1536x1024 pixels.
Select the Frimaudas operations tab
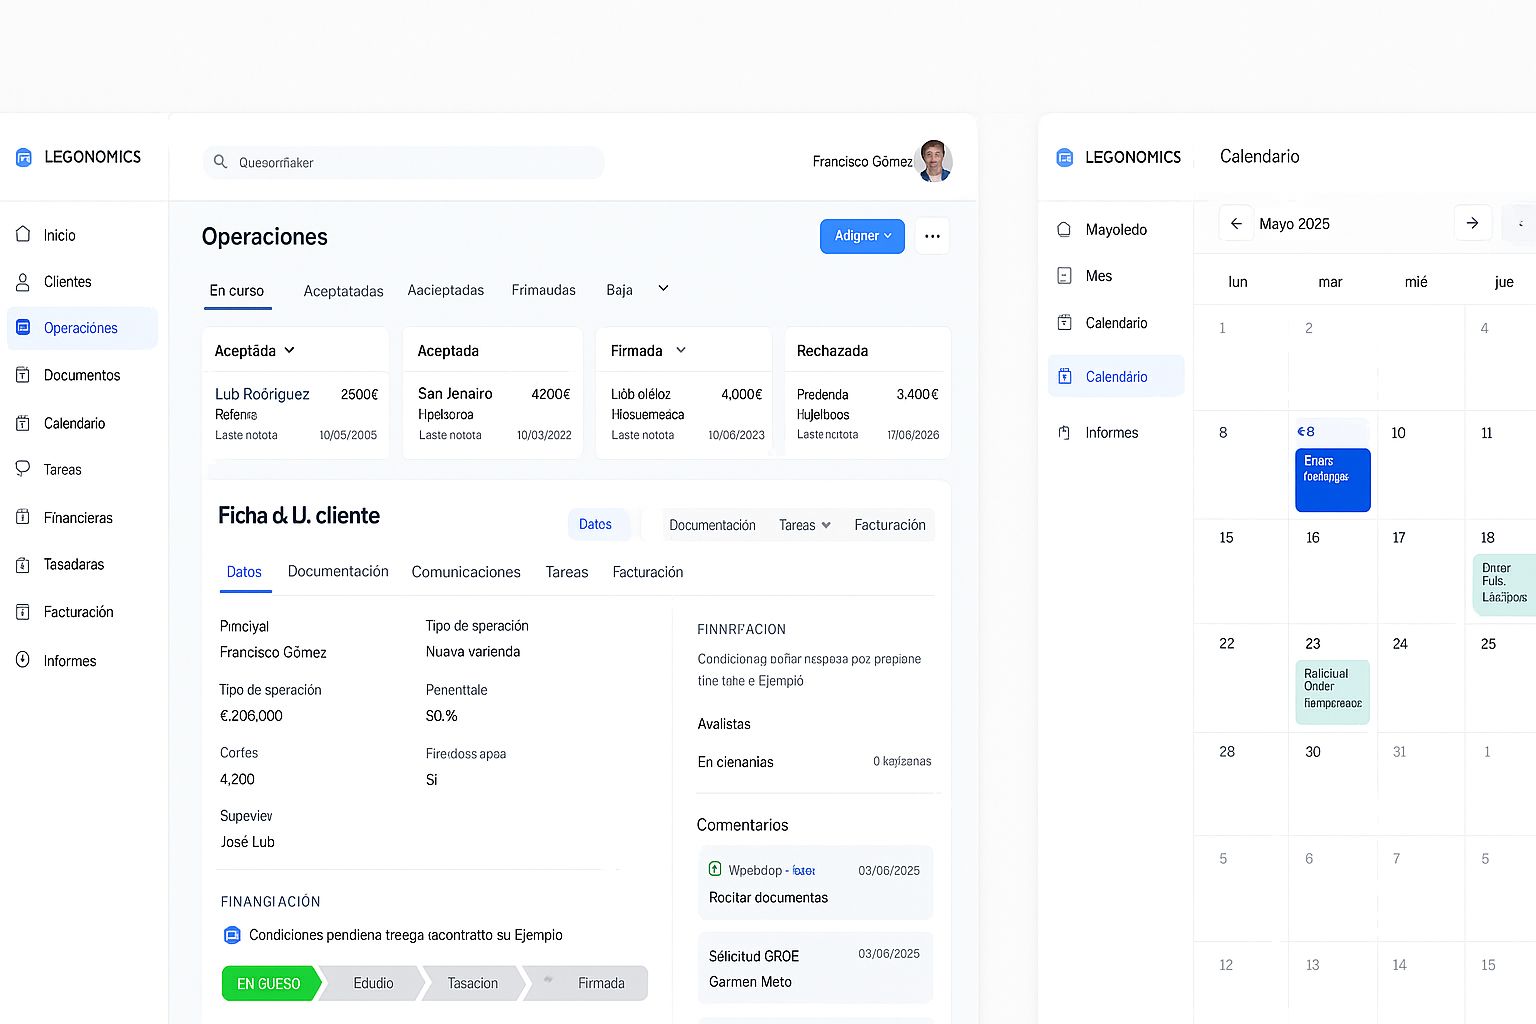coord(543,290)
